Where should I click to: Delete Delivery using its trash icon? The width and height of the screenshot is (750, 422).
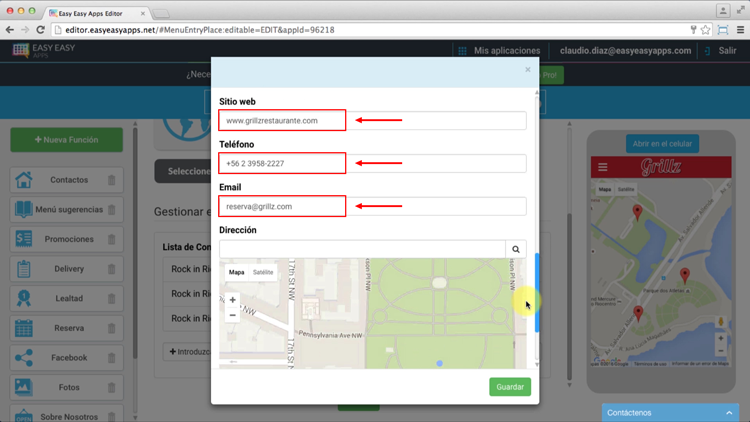pos(111,269)
